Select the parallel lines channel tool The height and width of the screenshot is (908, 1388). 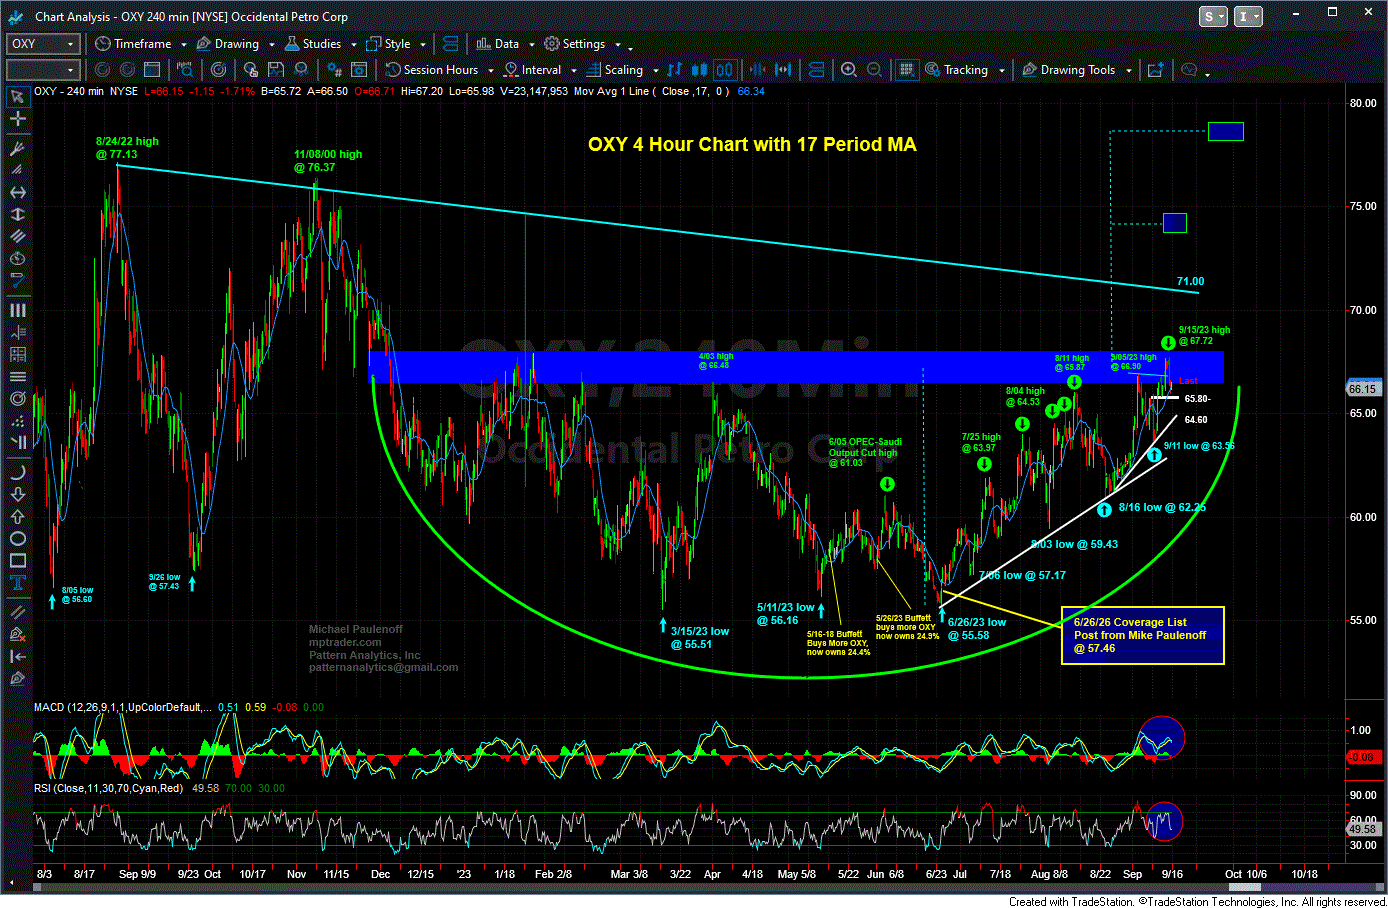point(17,237)
